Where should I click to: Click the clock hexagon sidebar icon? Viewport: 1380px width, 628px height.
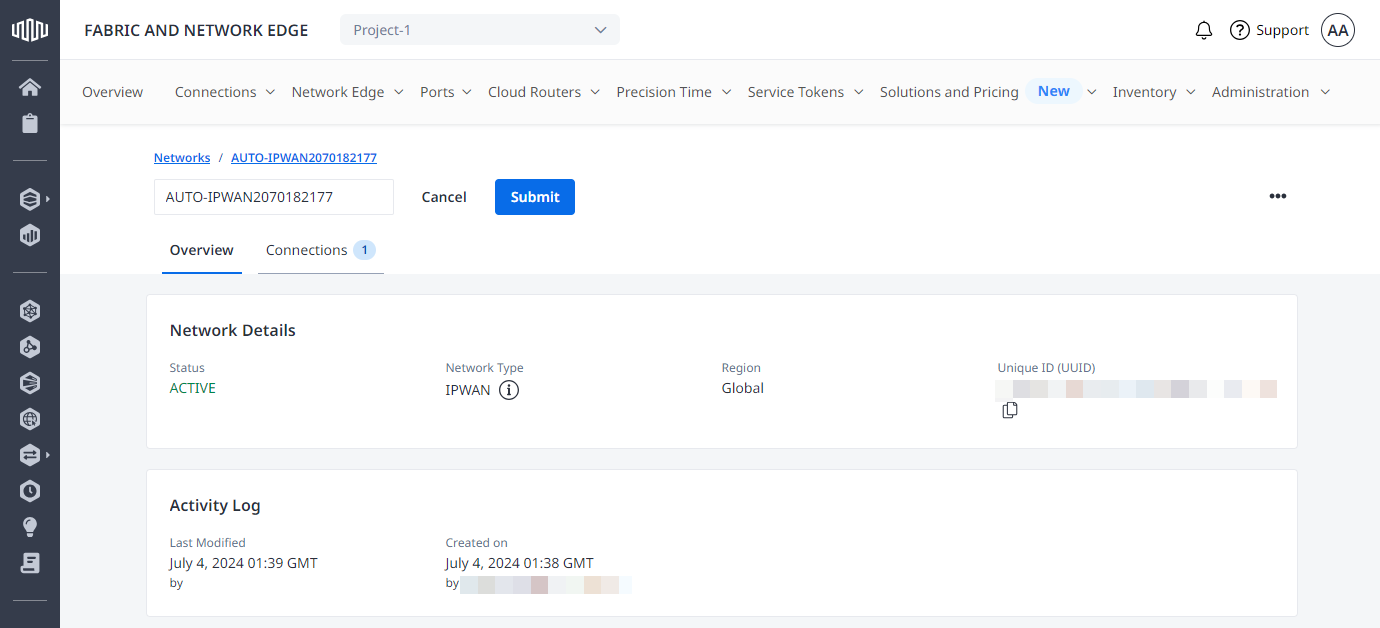30,491
